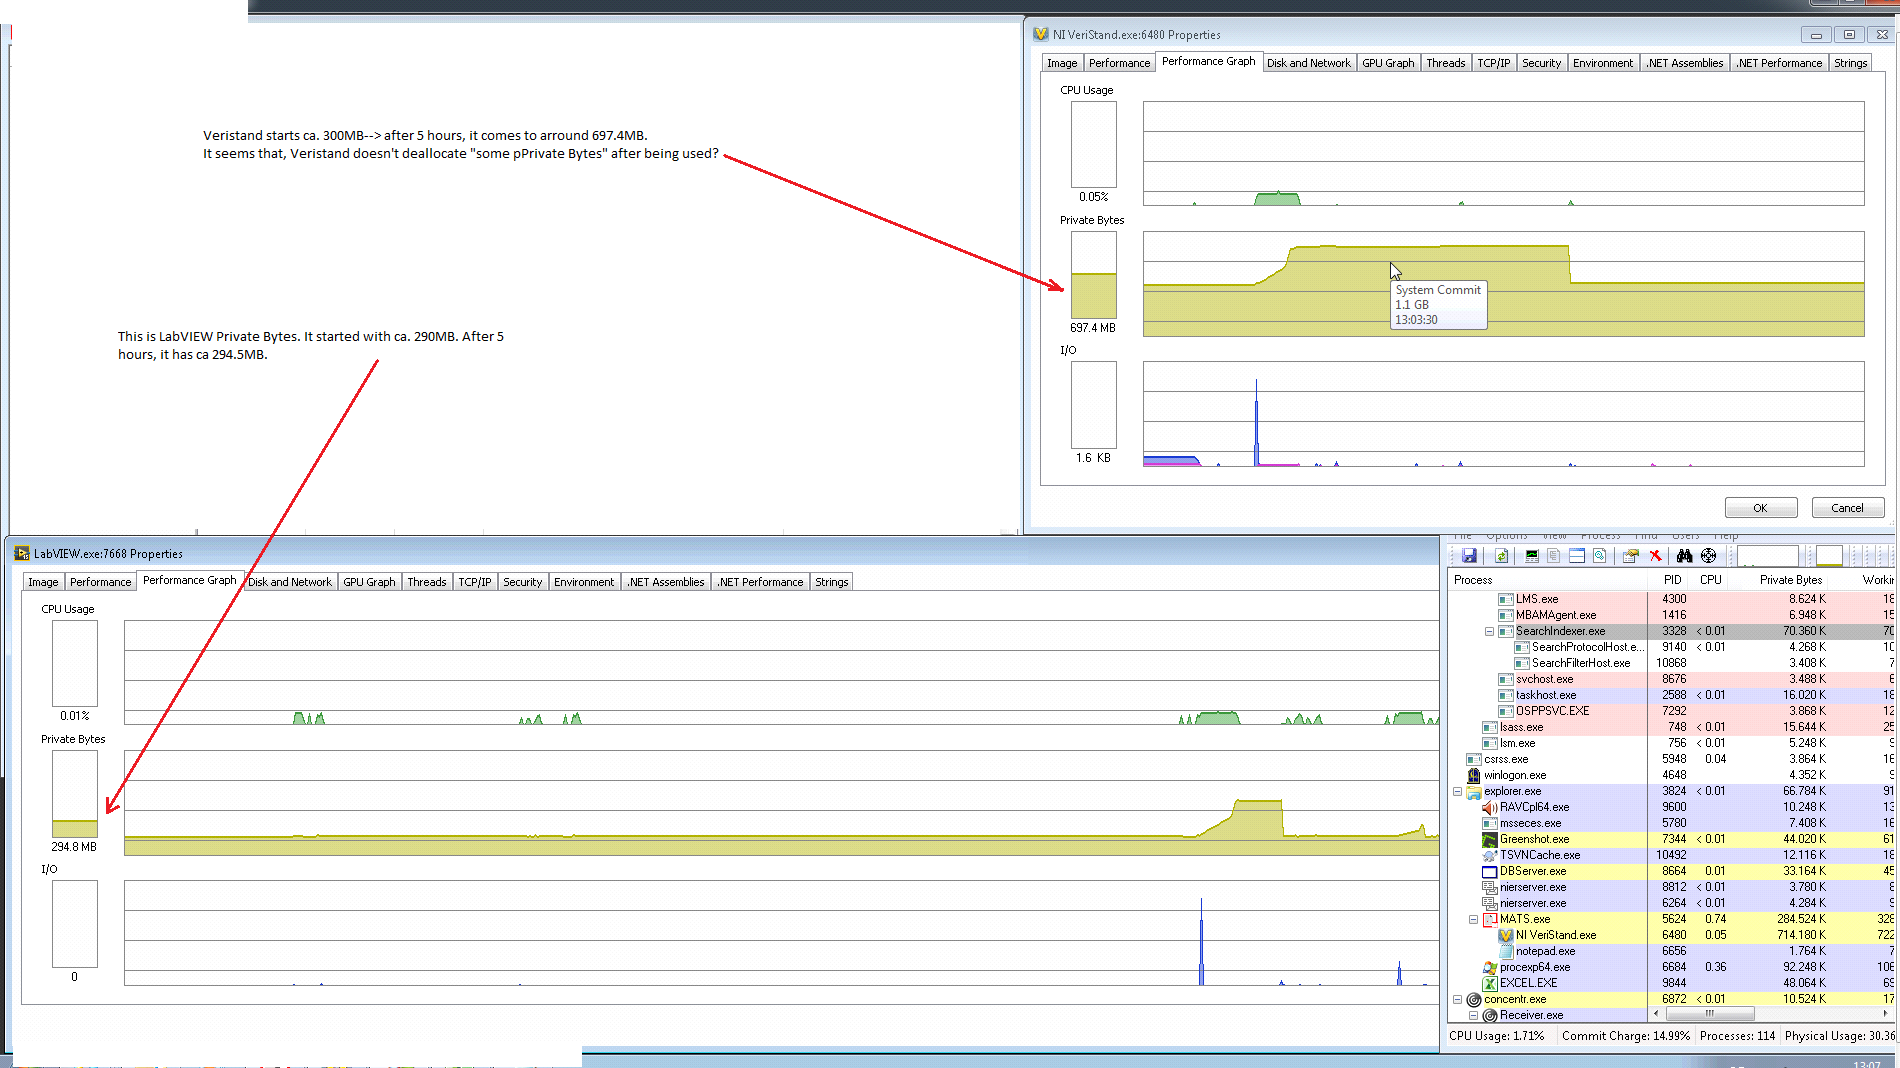
Task: Click the commit history mini graph in the toolbar
Action: coord(1829,556)
